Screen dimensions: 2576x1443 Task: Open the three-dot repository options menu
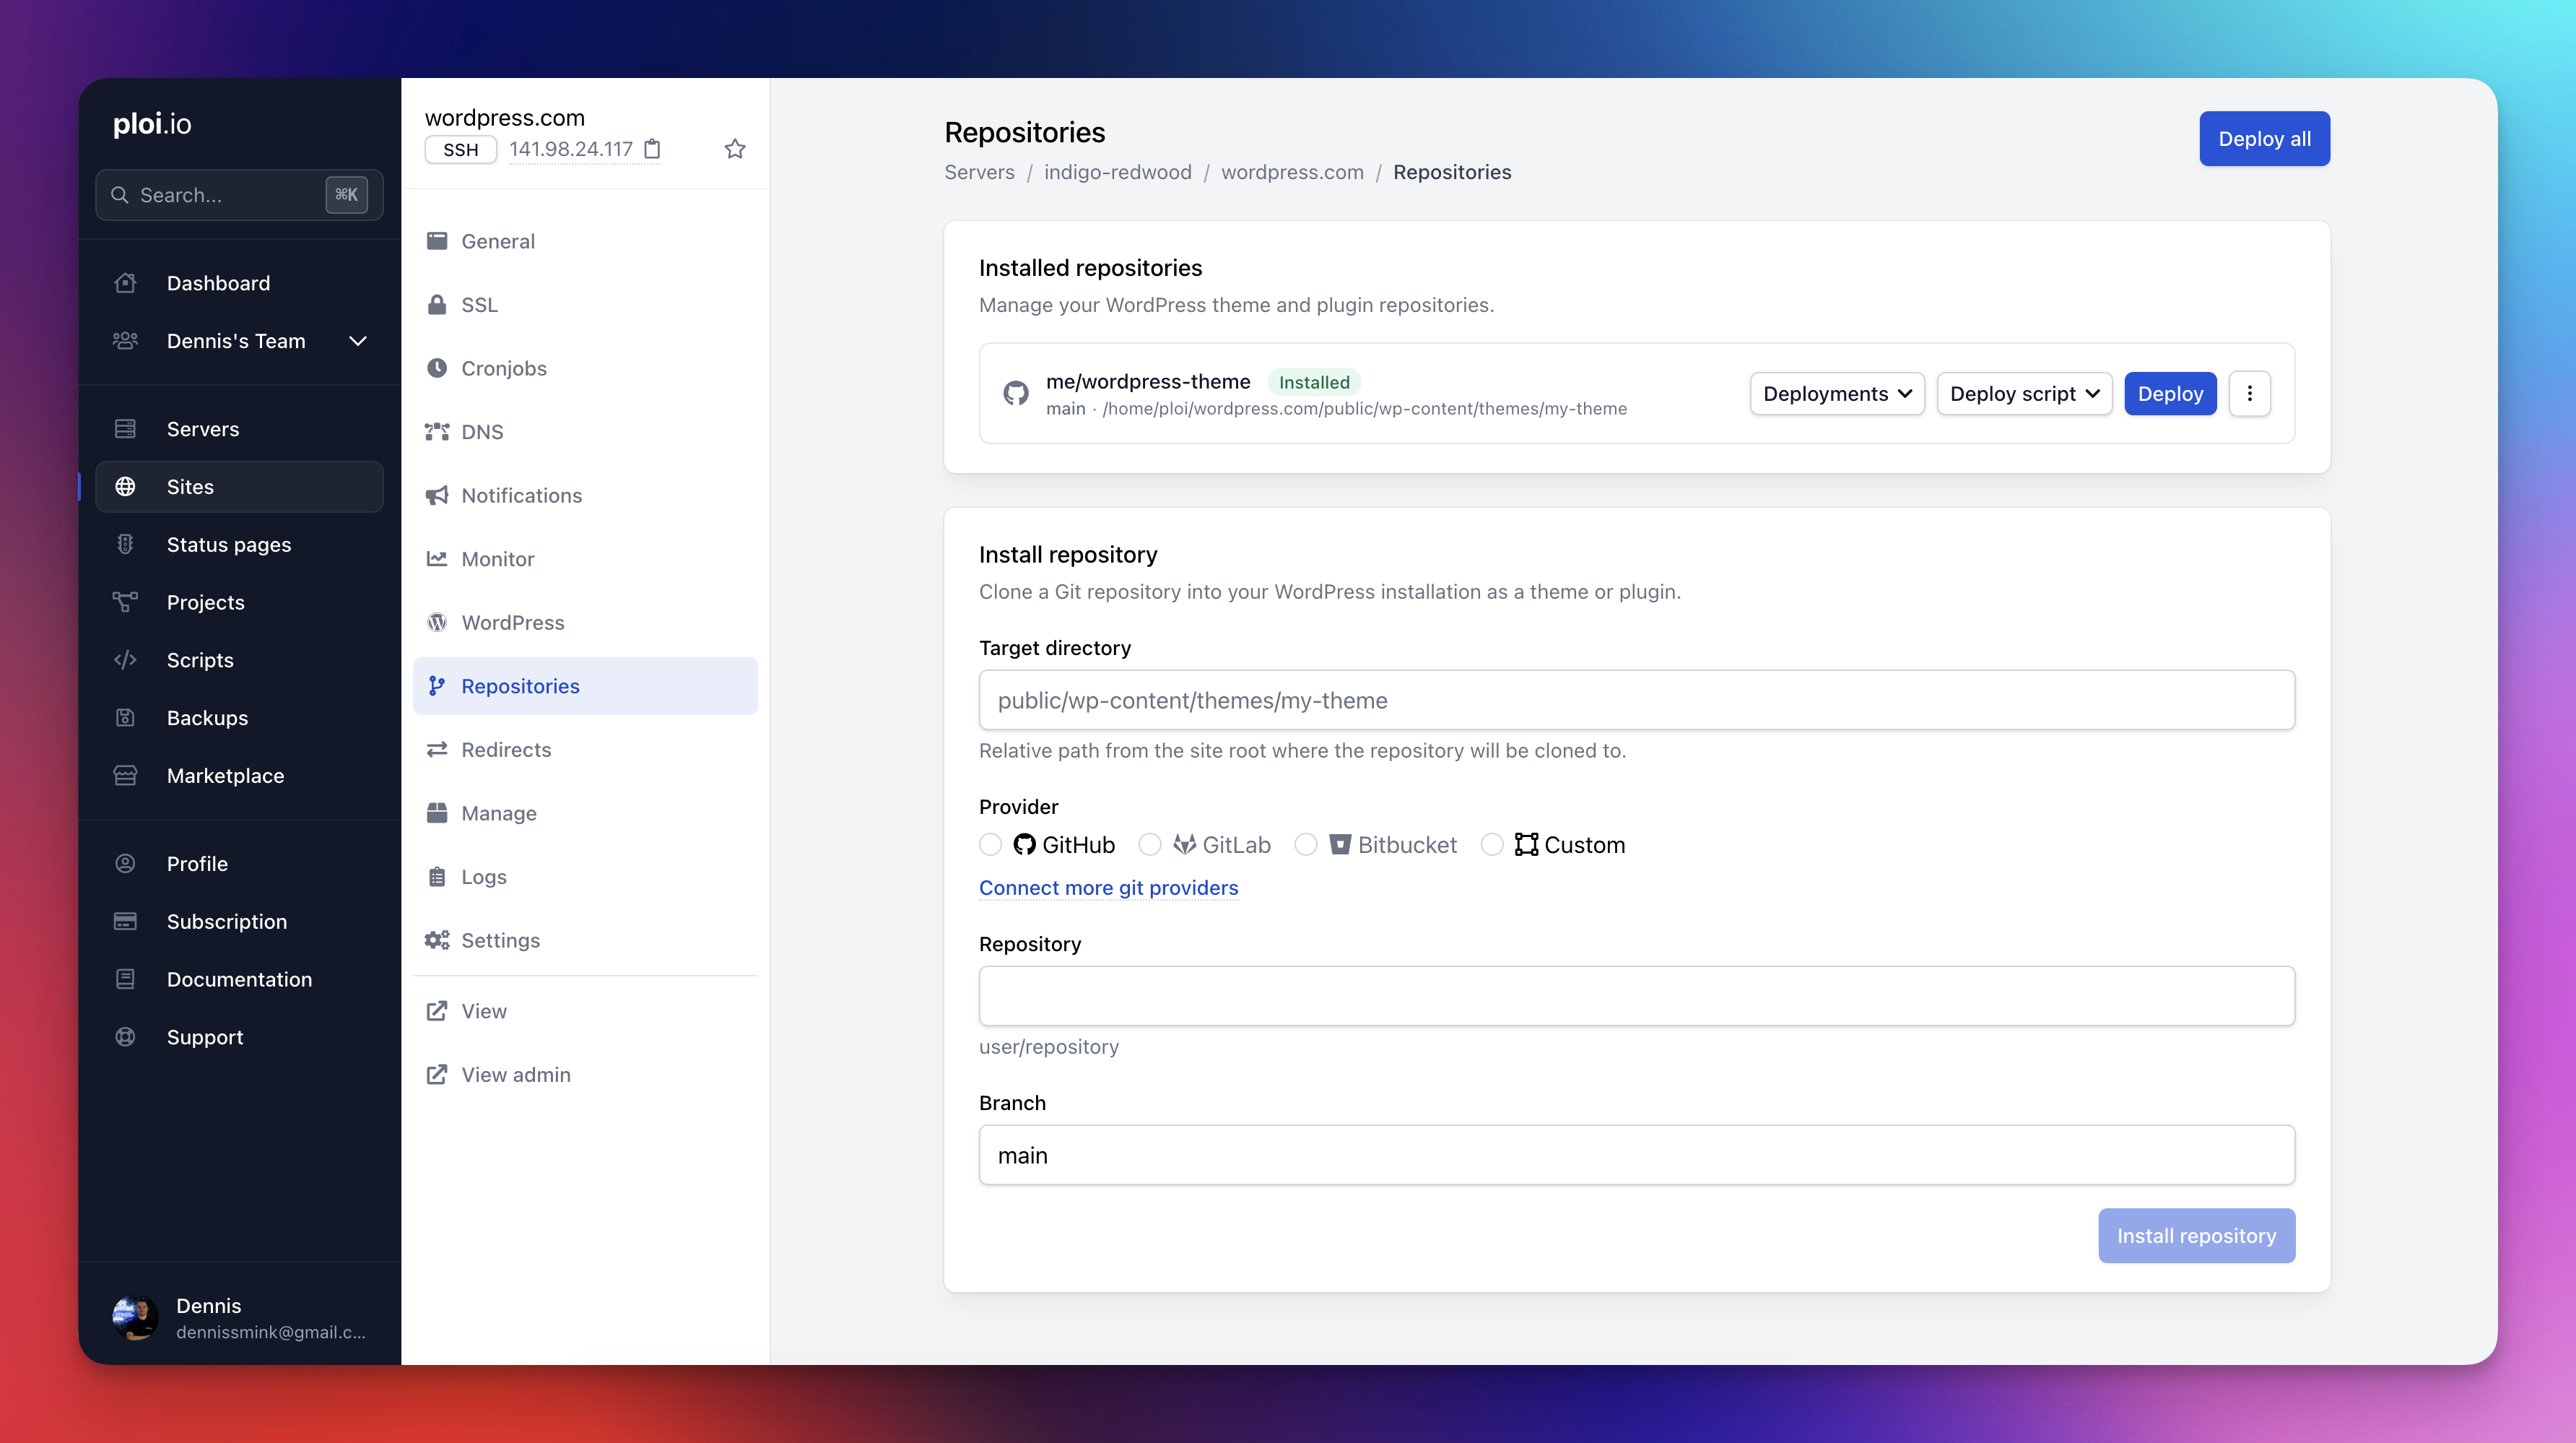[x=2249, y=393]
